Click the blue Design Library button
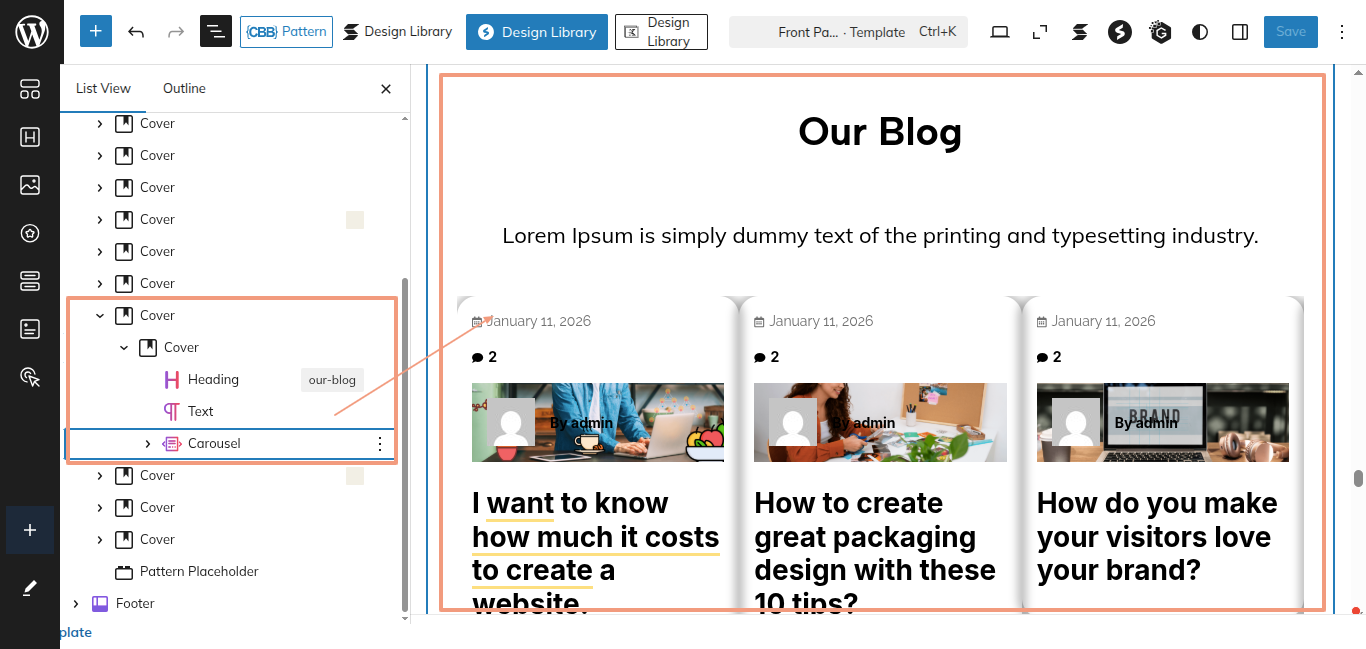1366x649 pixels. [536, 32]
